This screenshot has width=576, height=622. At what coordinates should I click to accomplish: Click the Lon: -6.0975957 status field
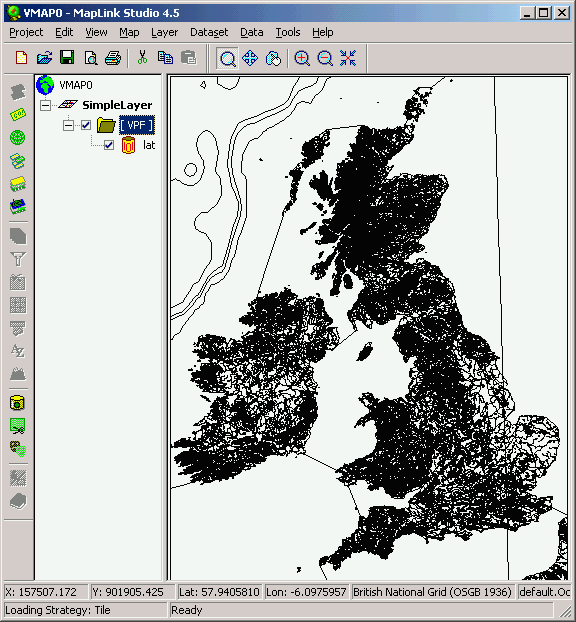306,592
